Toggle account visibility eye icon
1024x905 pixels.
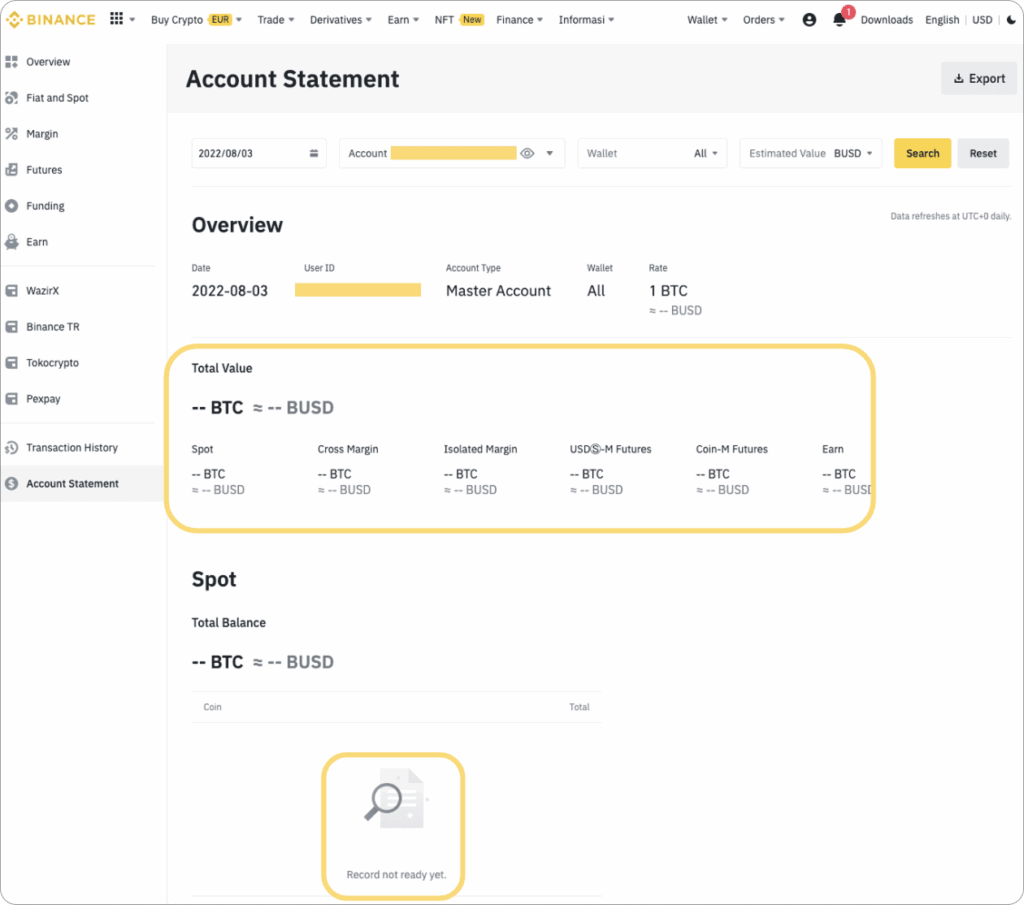(527, 153)
